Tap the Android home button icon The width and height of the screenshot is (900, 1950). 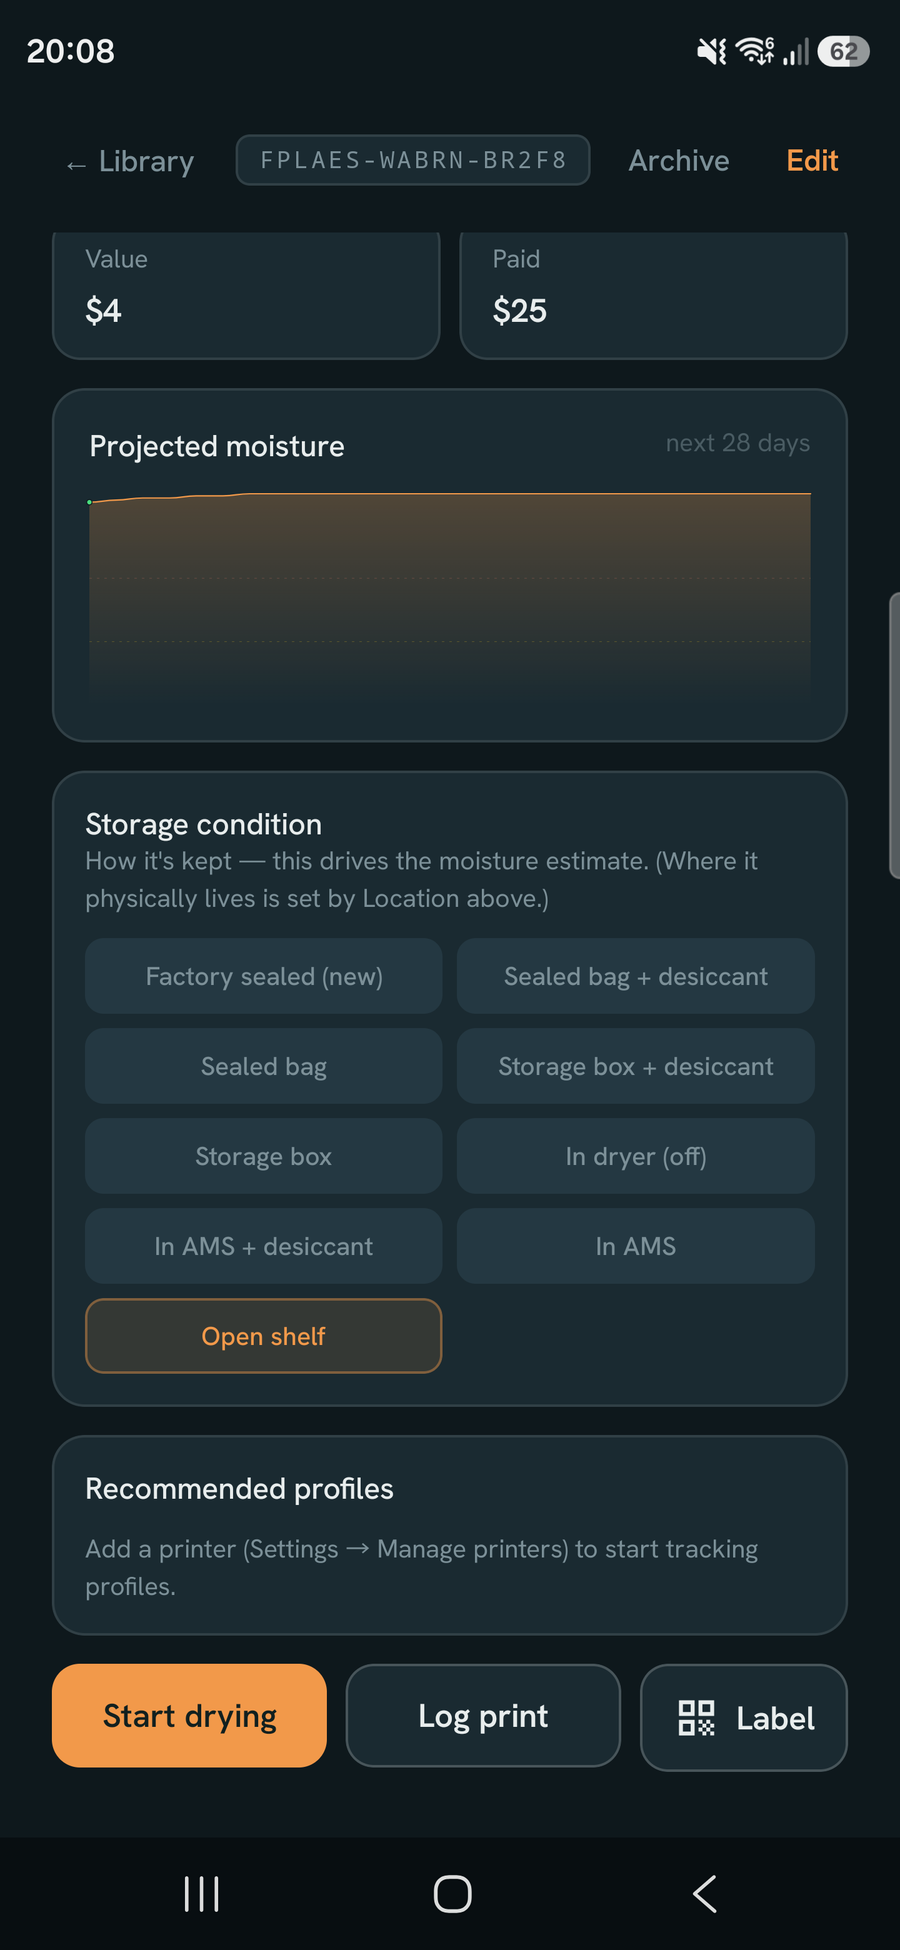(452, 1894)
